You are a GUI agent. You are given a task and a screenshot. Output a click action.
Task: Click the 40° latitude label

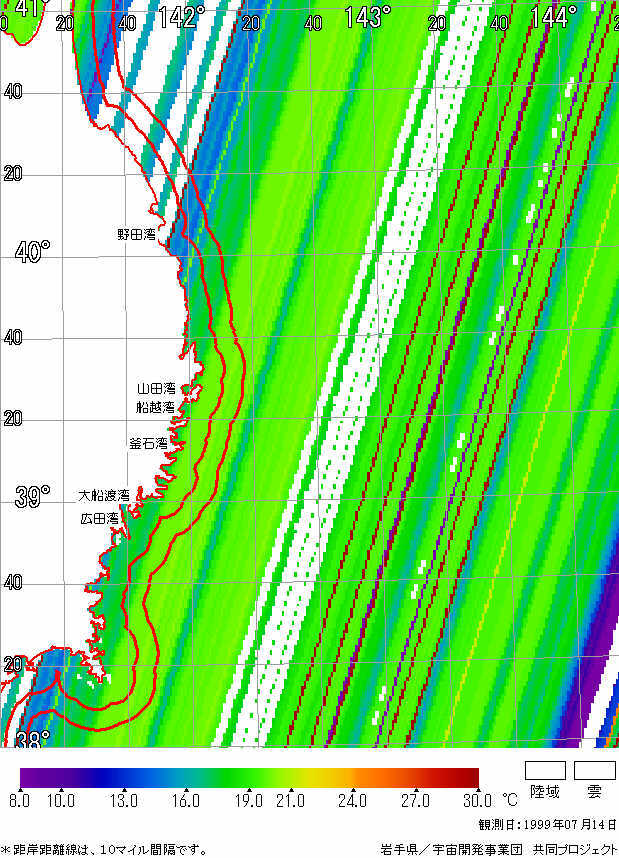click(x=32, y=252)
